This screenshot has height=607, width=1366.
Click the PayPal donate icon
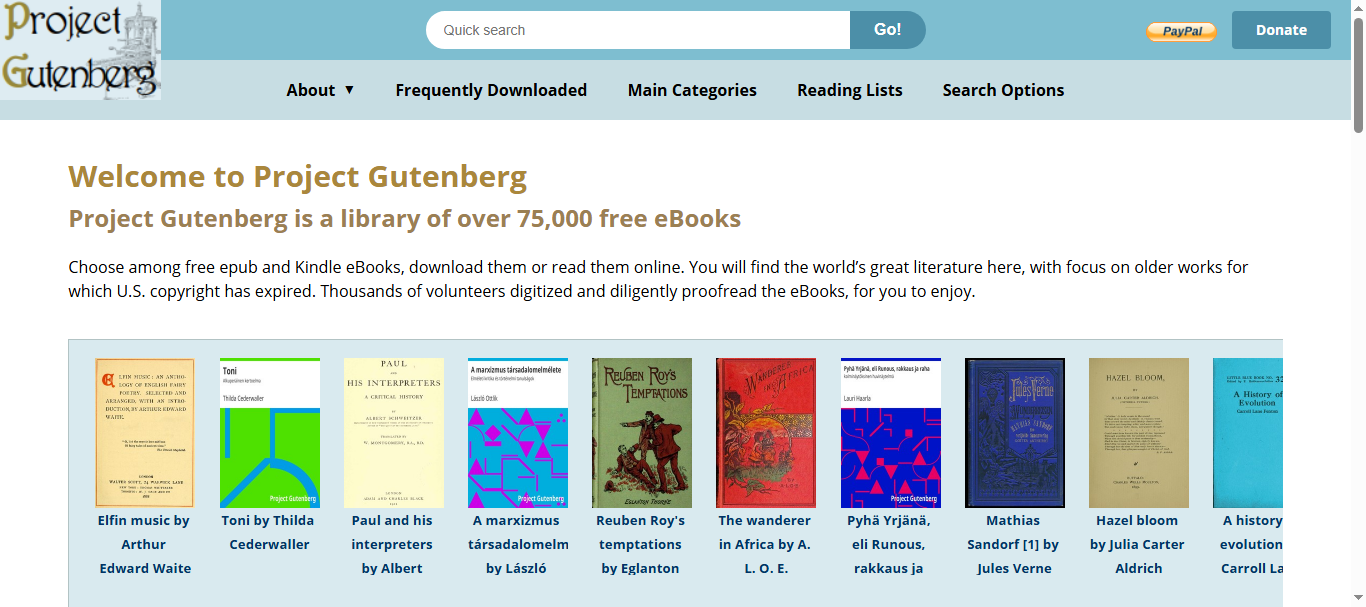pyautogui.click(x=1181, y=31)
